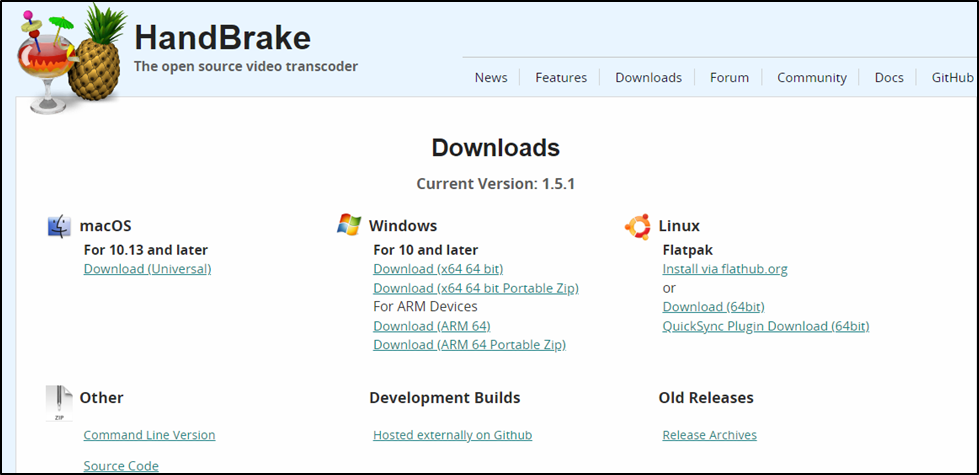Click the Windows flag icon
The width and height of the screenshot is (979, 475).
348,225
